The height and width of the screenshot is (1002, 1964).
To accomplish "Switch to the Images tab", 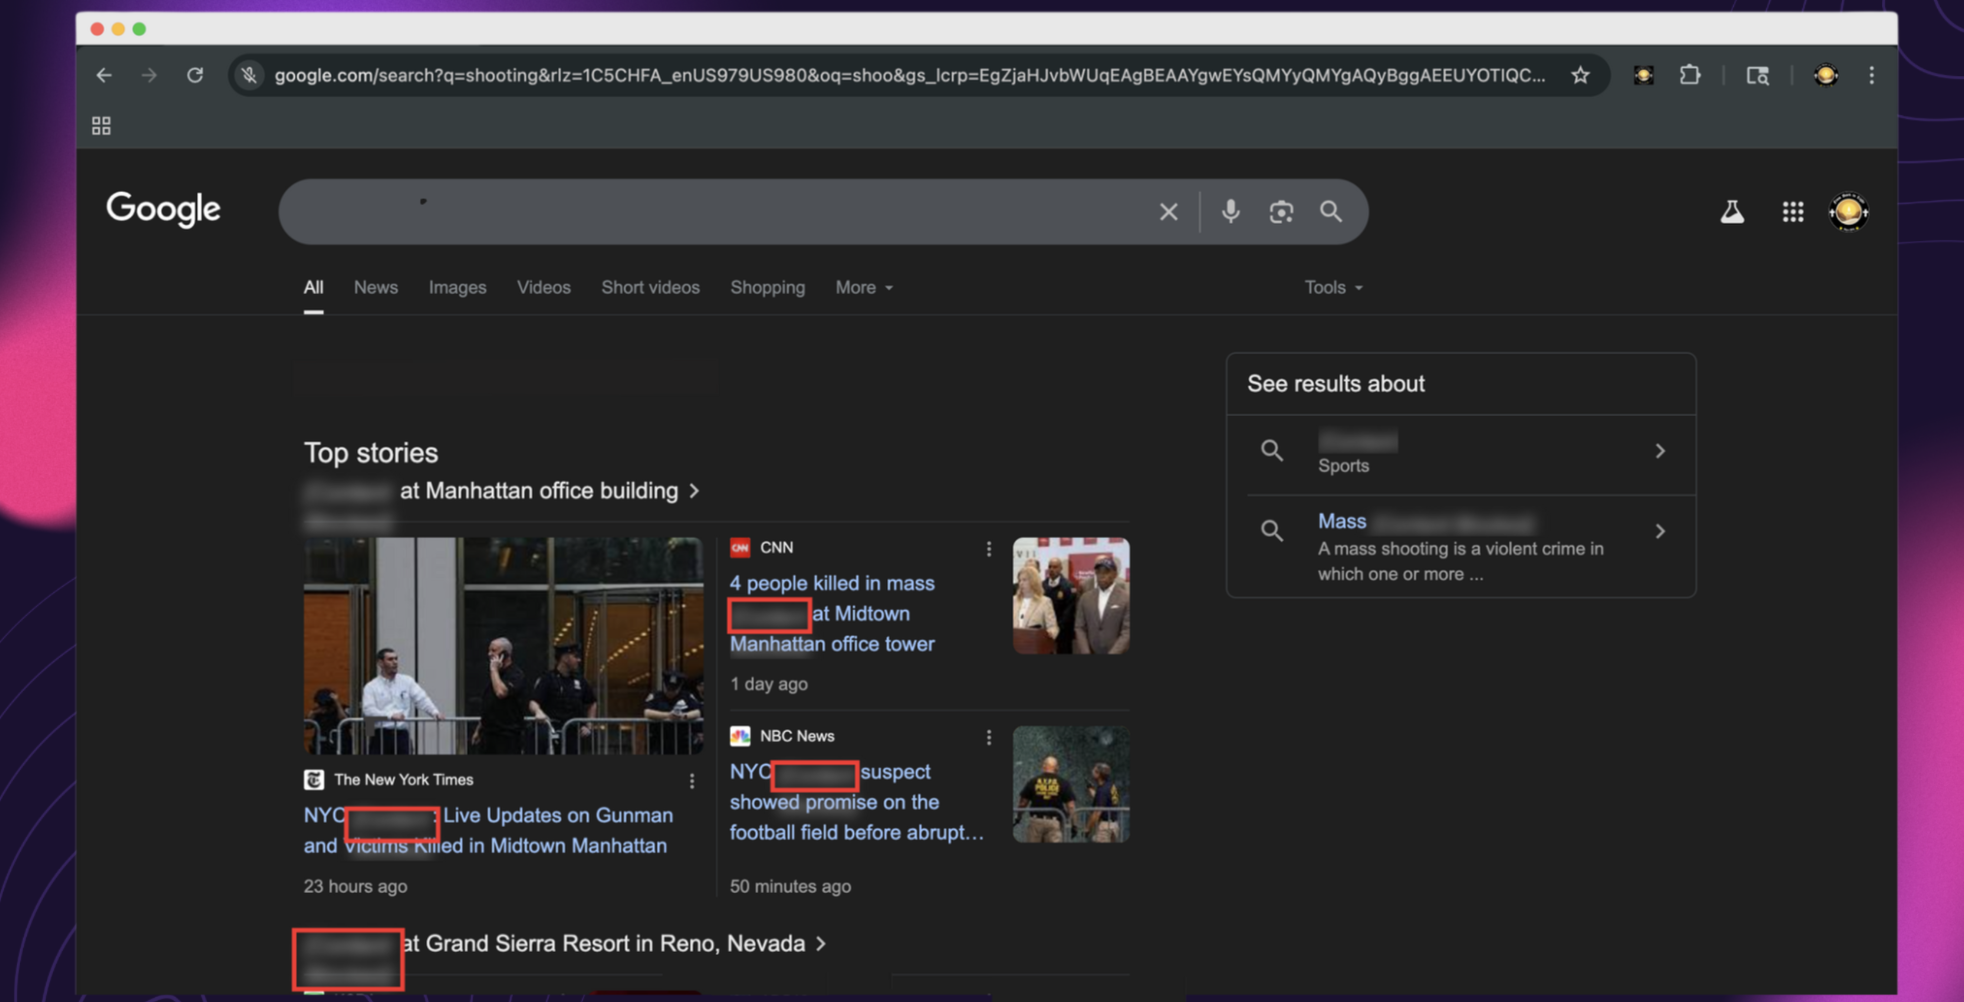I will [x=457, y=287].
